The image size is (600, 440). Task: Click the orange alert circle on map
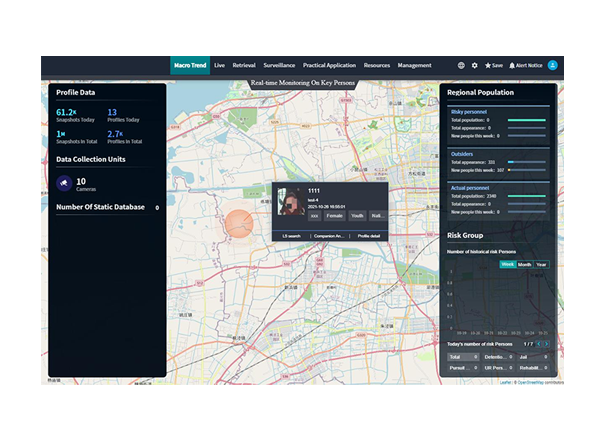coord(240,224)
